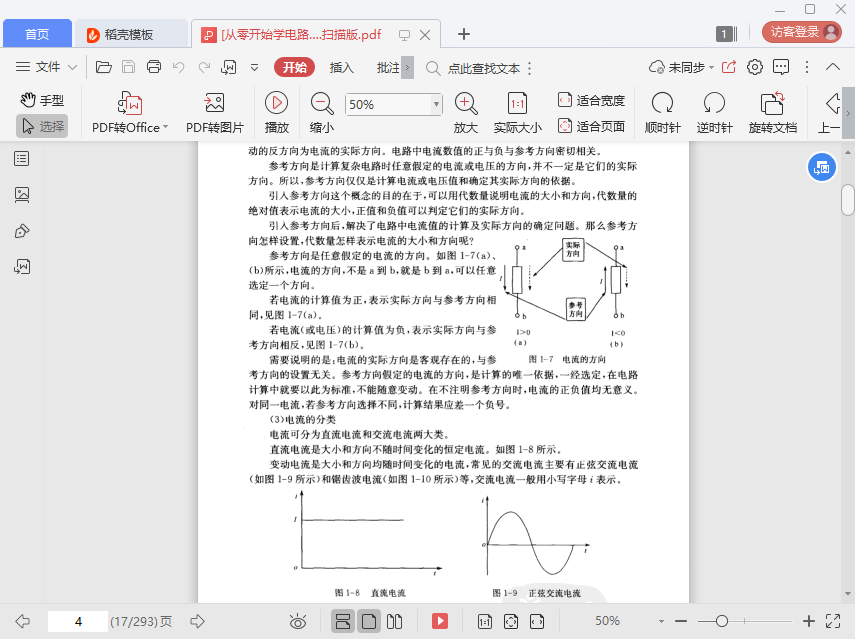
Task: Click PDF转图片 tool
Action: [215, 113]
